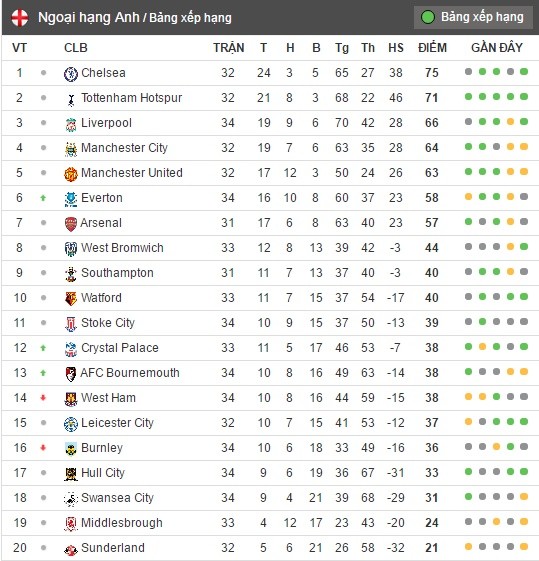Click the Ngoại hạng Anh header link
This screenshot has width=539, height=561.
click(x=89, y=17)
